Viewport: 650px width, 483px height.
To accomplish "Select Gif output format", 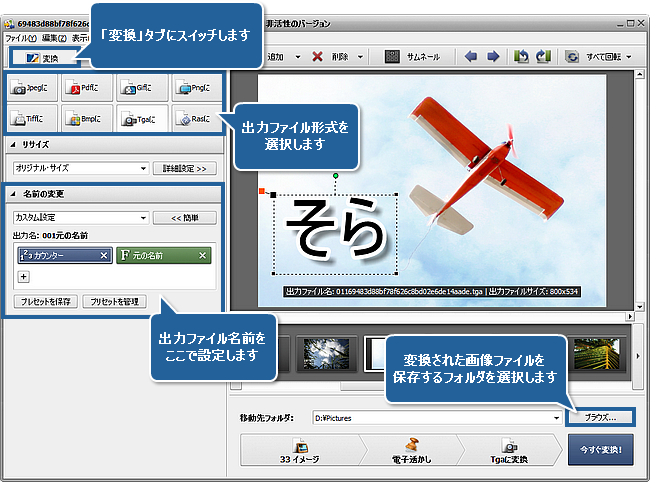I will click(142, 88).
